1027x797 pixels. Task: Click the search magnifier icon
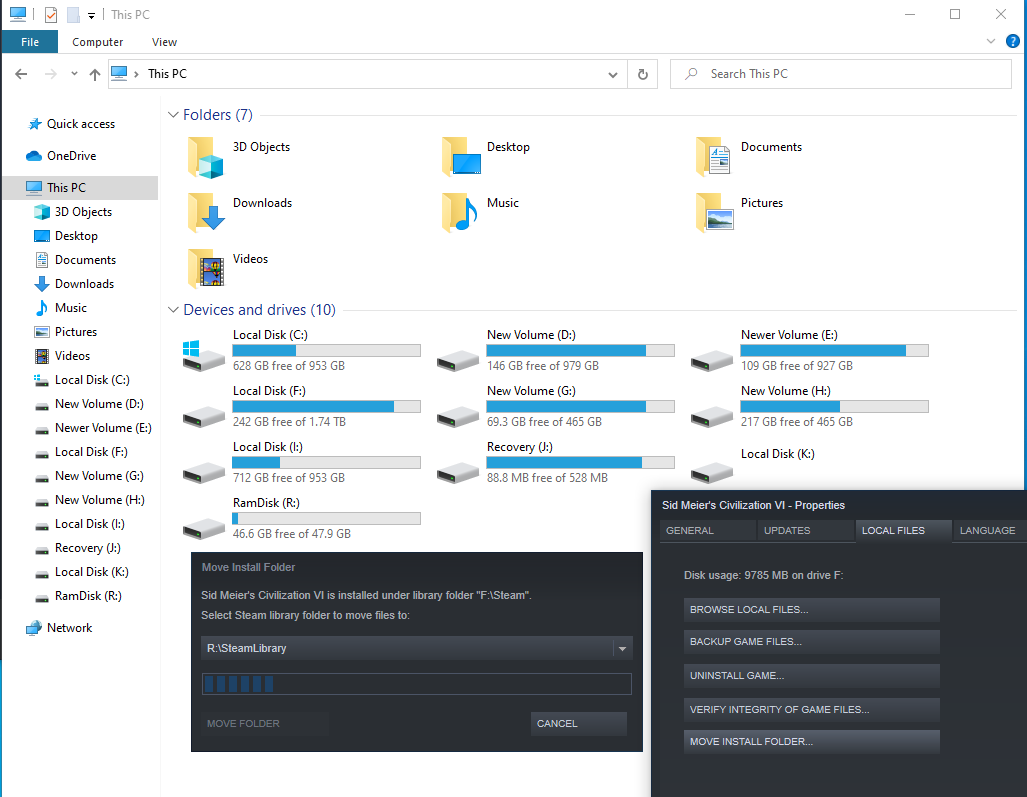pos(691,74)
